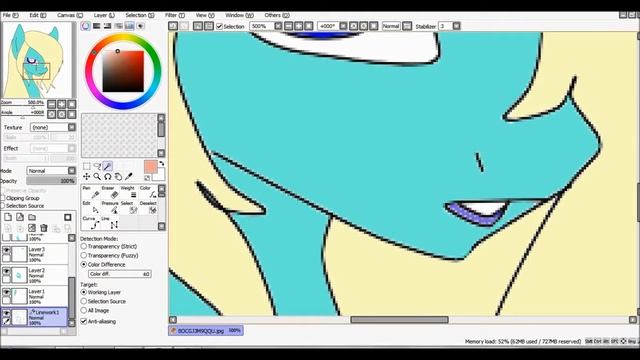The height and width of the screenshot is (360, 640).
Task: Show the color mixer panel icon
Action: (x=118, y=26)
